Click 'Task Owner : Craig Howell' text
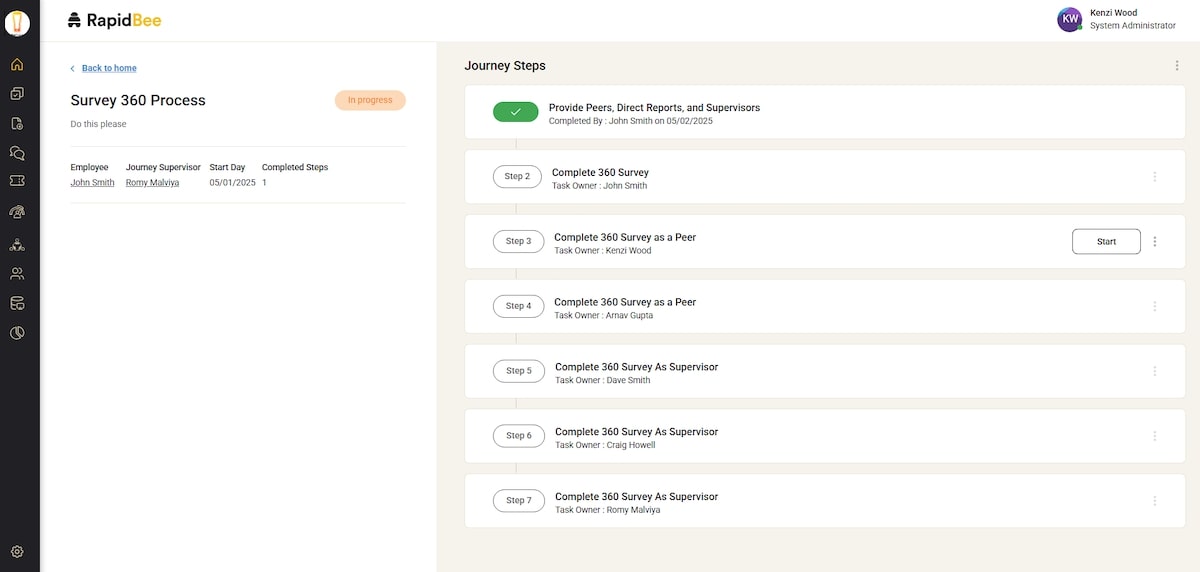This screenshot has height=572, width=1200. (605, 445)
